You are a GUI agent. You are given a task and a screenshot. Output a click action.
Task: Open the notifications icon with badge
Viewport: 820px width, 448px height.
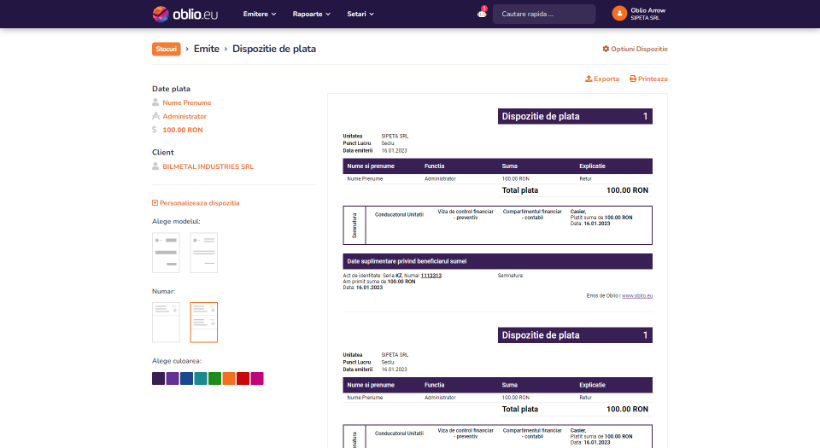(482, 14)
